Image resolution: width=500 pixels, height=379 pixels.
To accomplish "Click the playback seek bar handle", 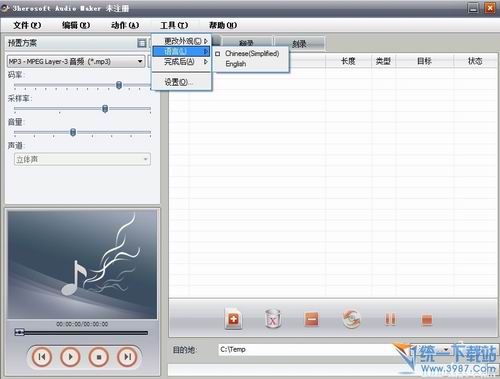I will coord(19,332).
